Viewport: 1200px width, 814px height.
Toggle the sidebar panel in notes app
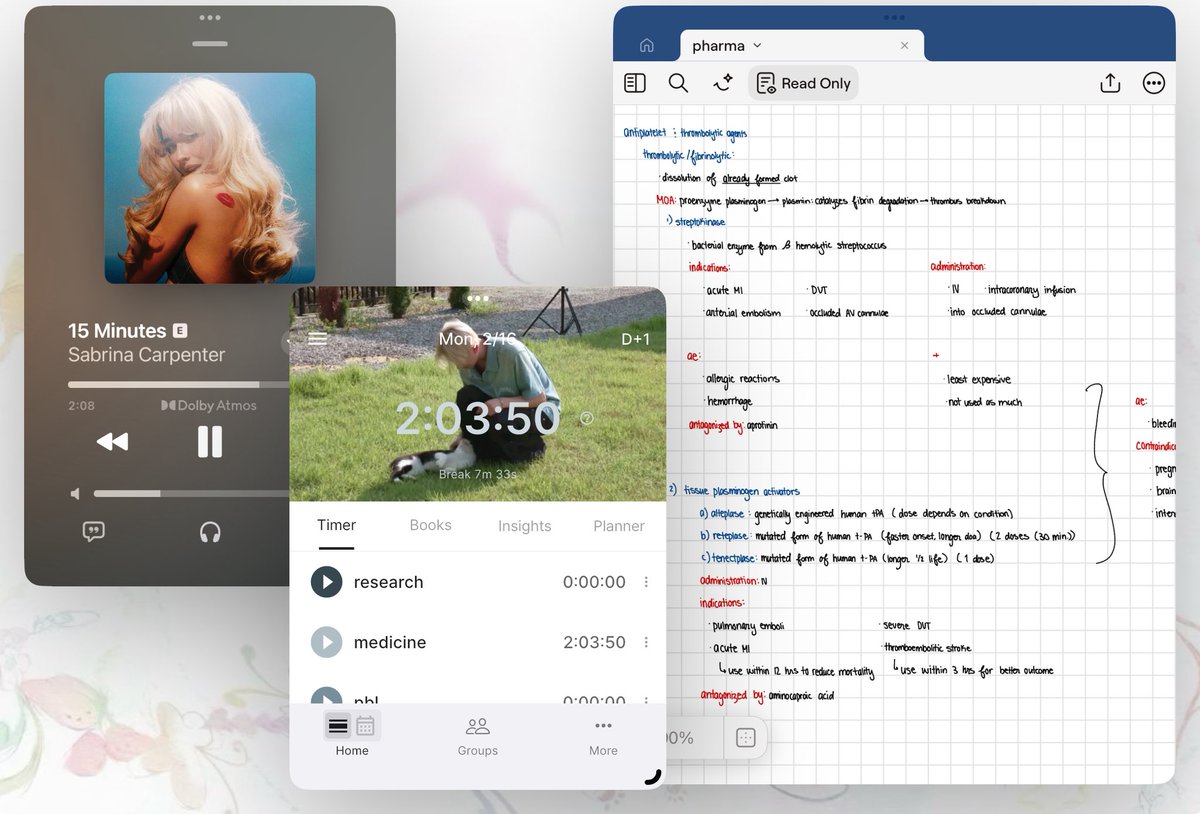[x=635, y=84]
